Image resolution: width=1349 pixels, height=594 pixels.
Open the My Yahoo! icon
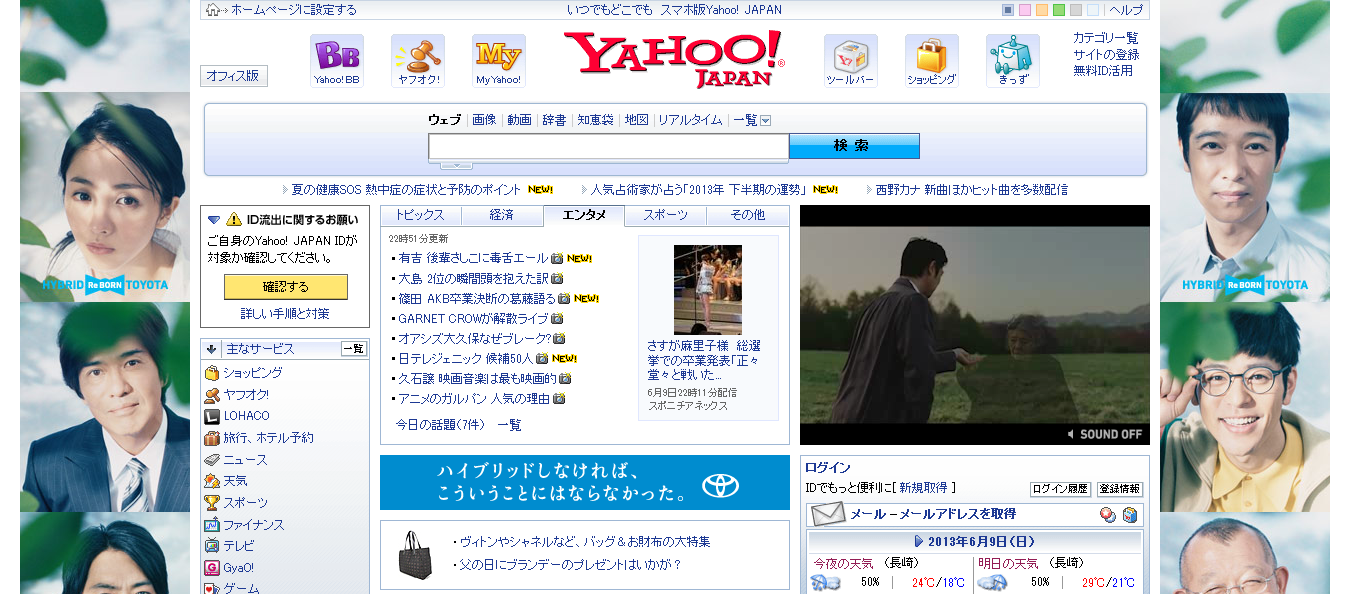(499, 60)
